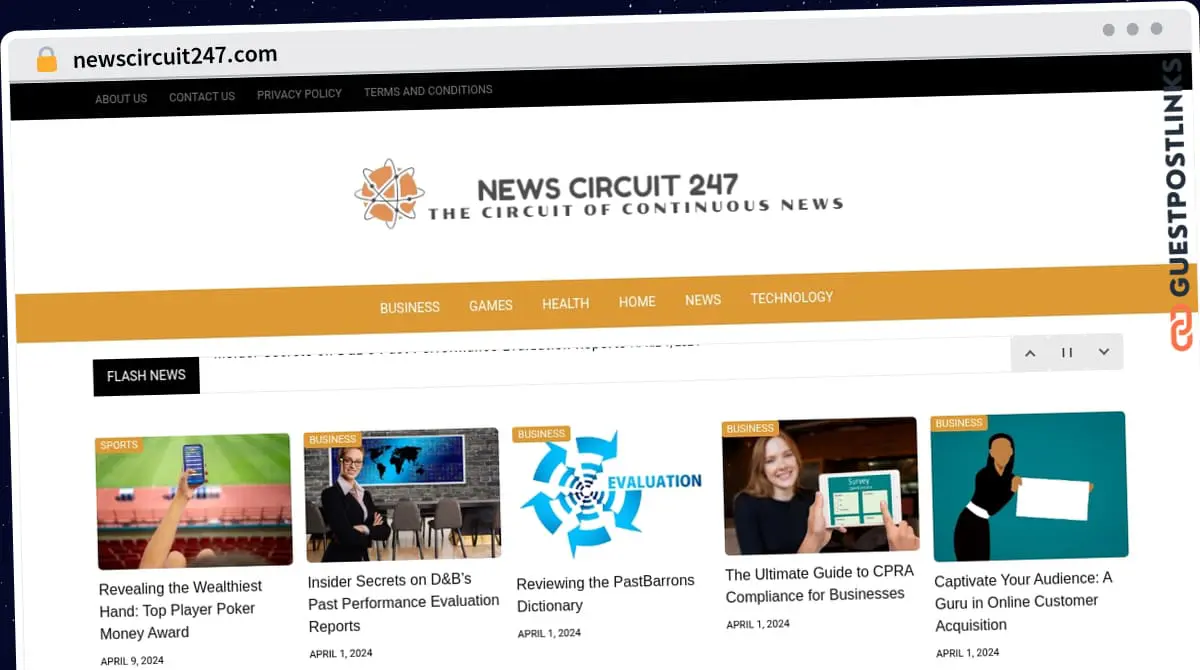This screenshot has width=1200, height=670.
Task: Select the Health menu item
Action: 566,303
